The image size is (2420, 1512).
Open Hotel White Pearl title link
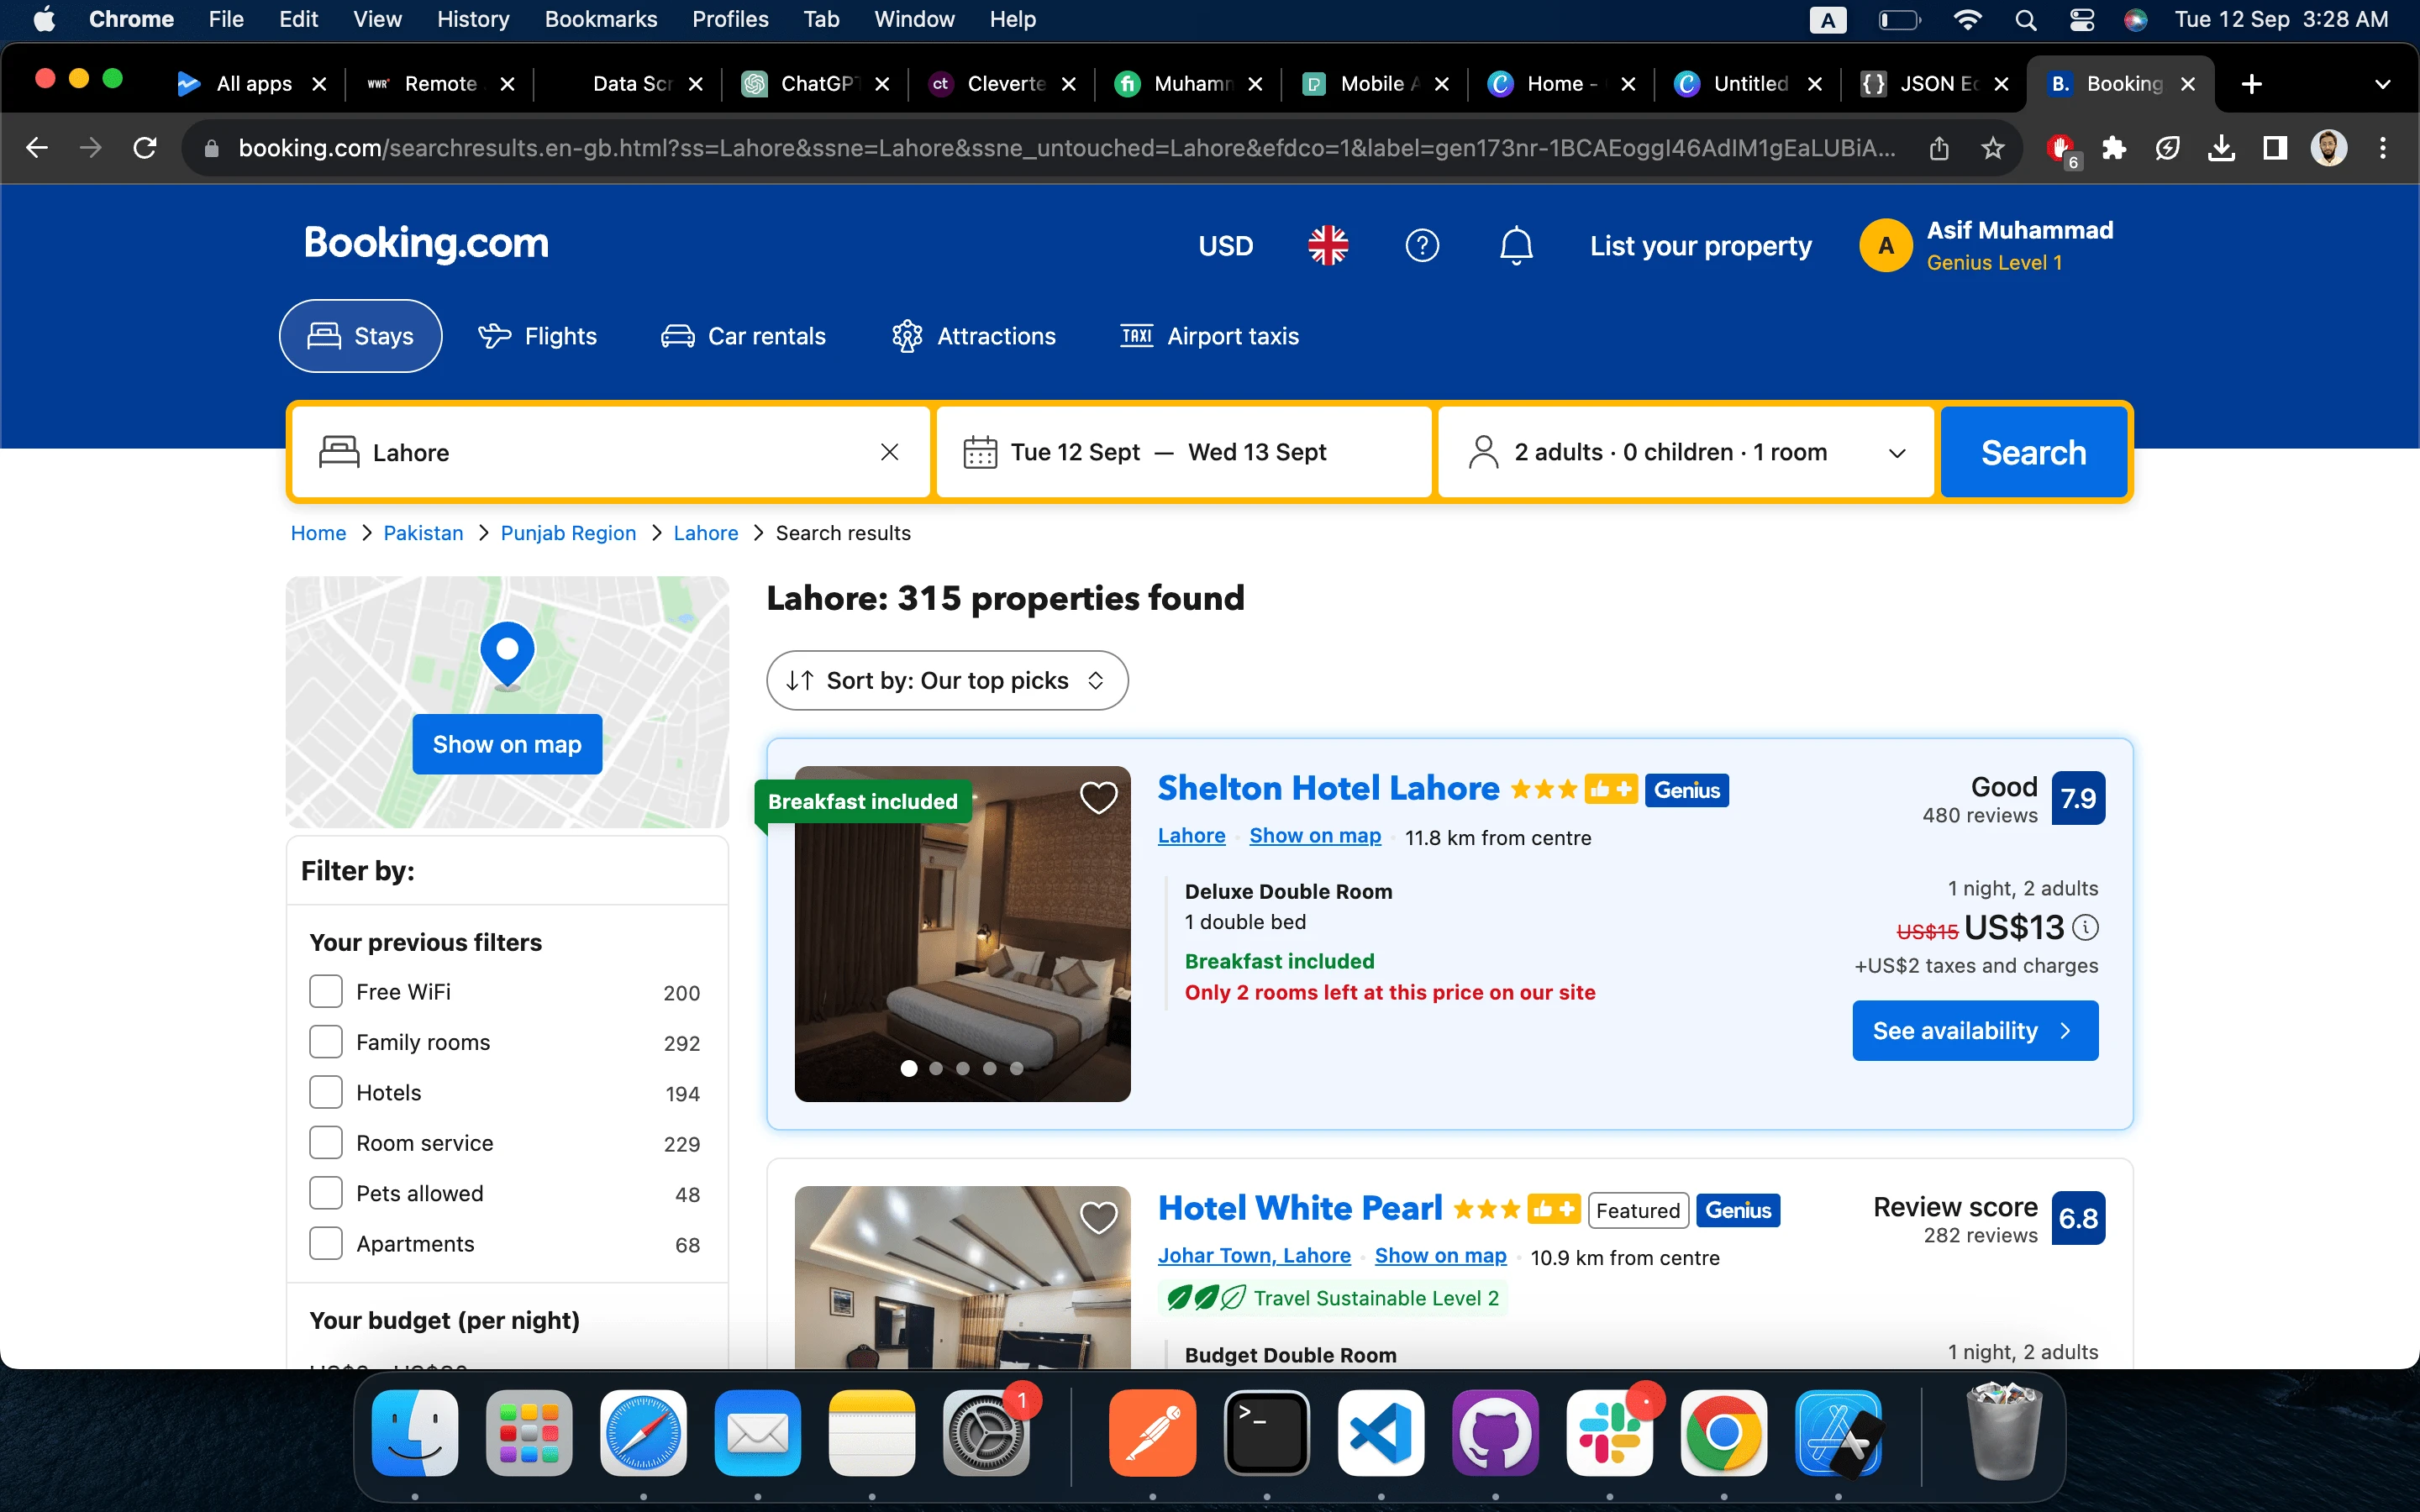1300,1209
